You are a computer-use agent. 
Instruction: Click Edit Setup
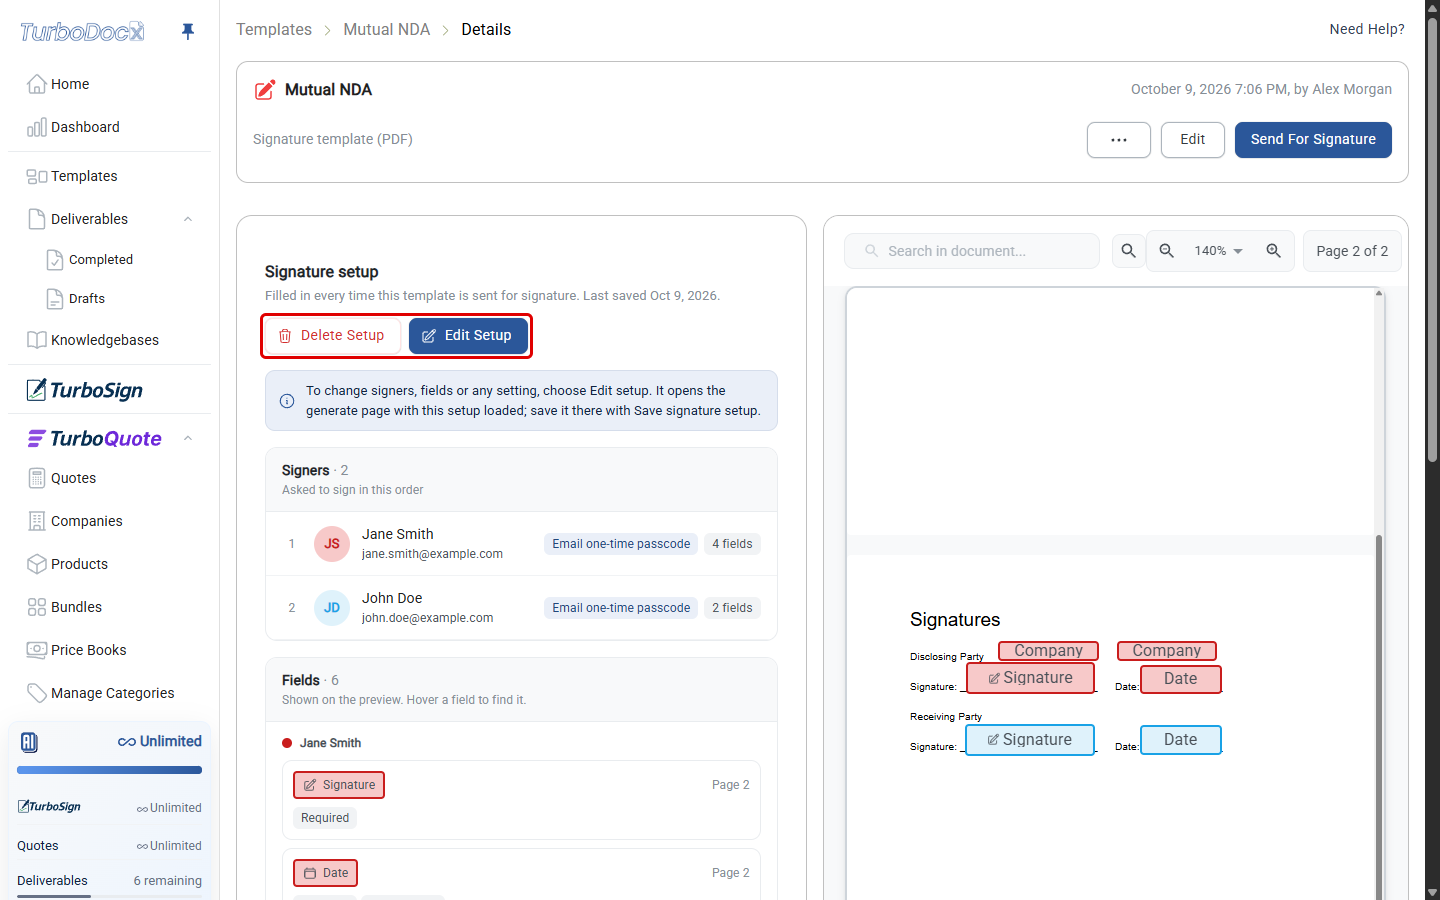click(x=468, y=336)
